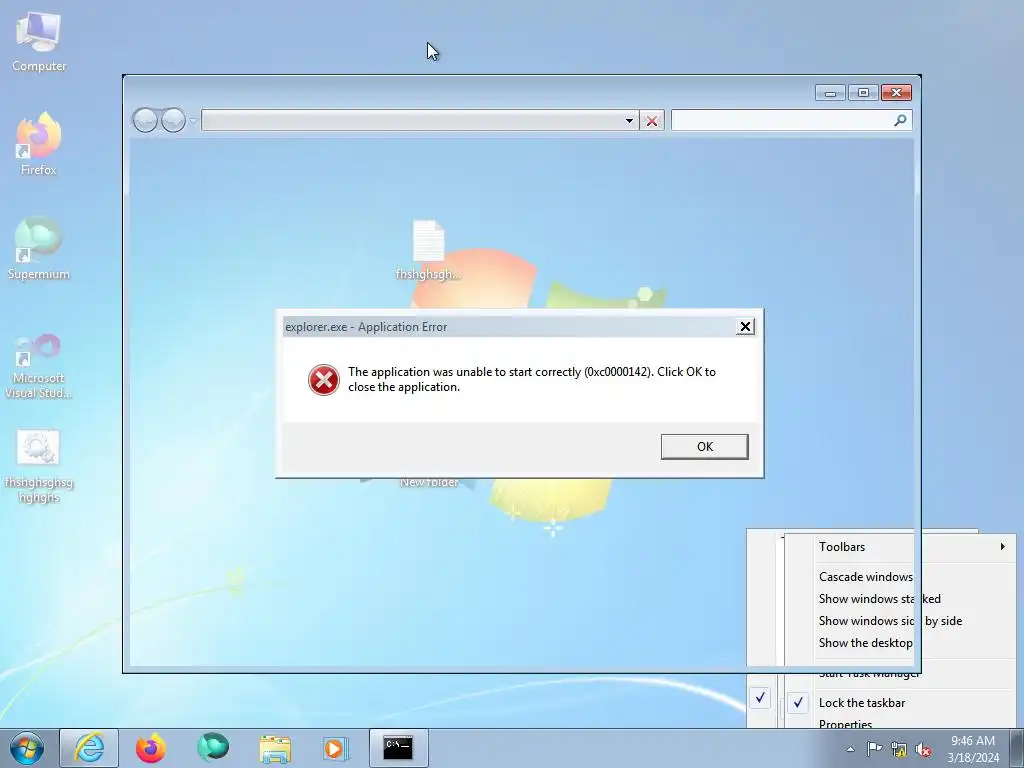Click OK in the explorer.exe error dialog

click(705, 447)
